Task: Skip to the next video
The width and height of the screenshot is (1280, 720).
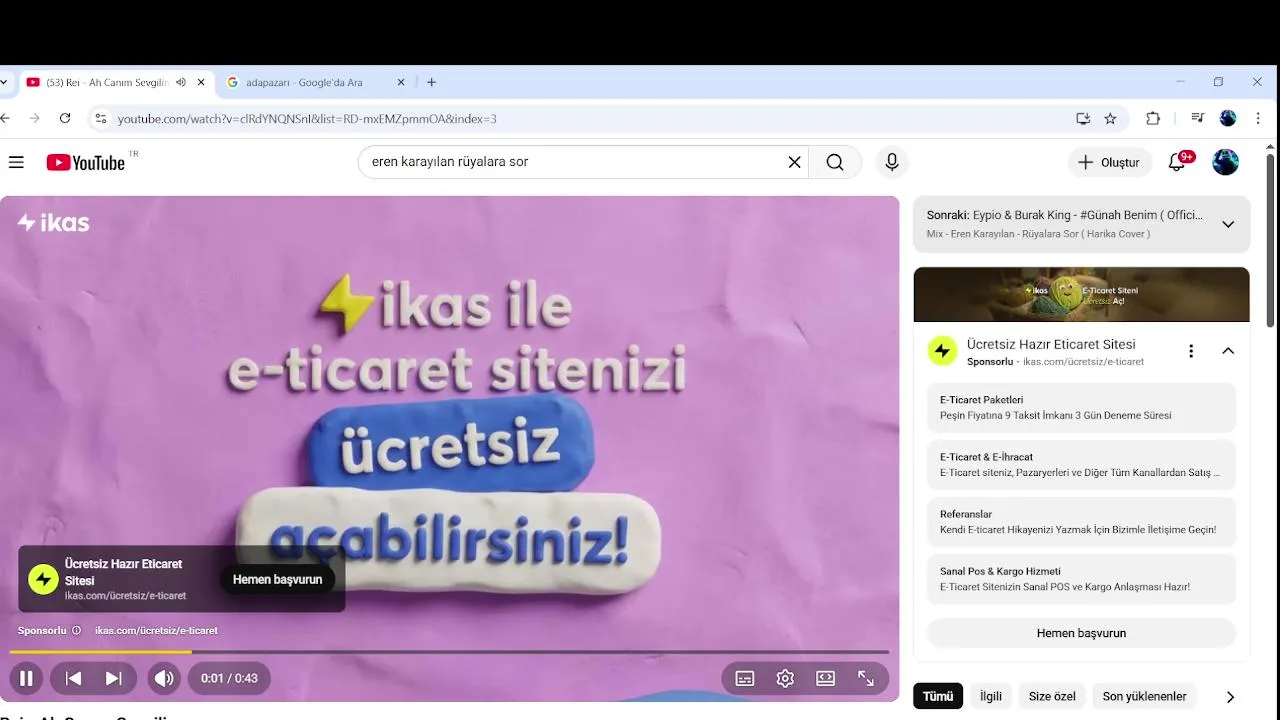Action: 113,678
